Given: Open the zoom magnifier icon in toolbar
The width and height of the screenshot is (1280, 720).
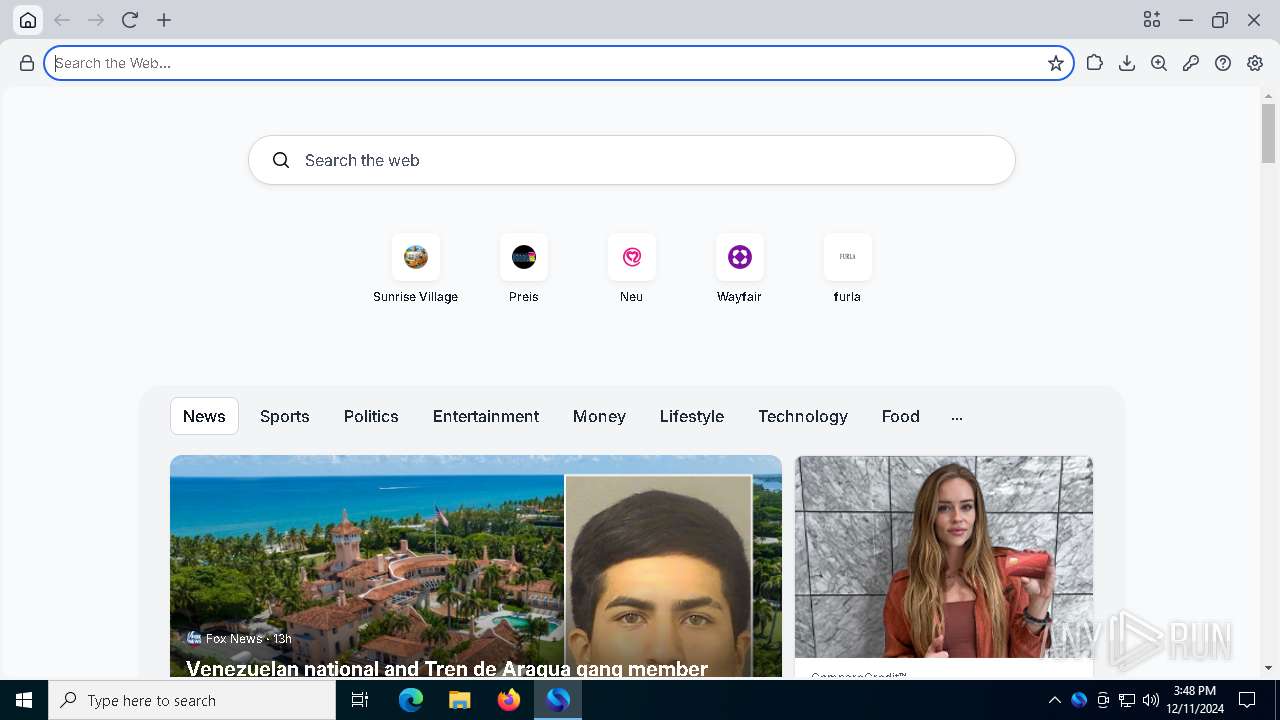Looking at the screenshot, I should click(1159, 63).
